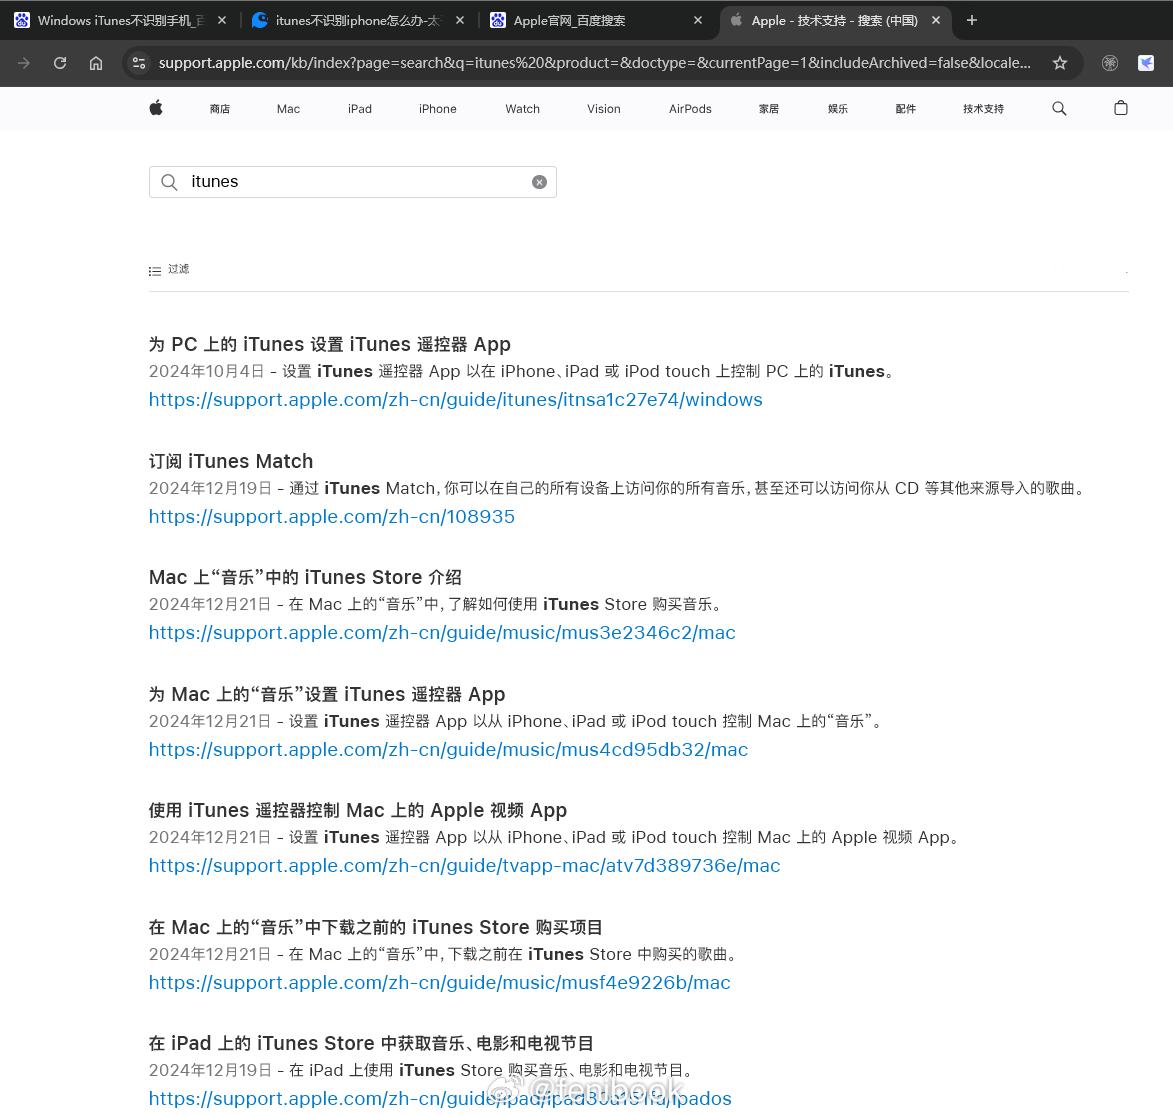Click description text dated 2024年10月4日
This screenshot has height=1115, width=1173.
click(522, 372)
